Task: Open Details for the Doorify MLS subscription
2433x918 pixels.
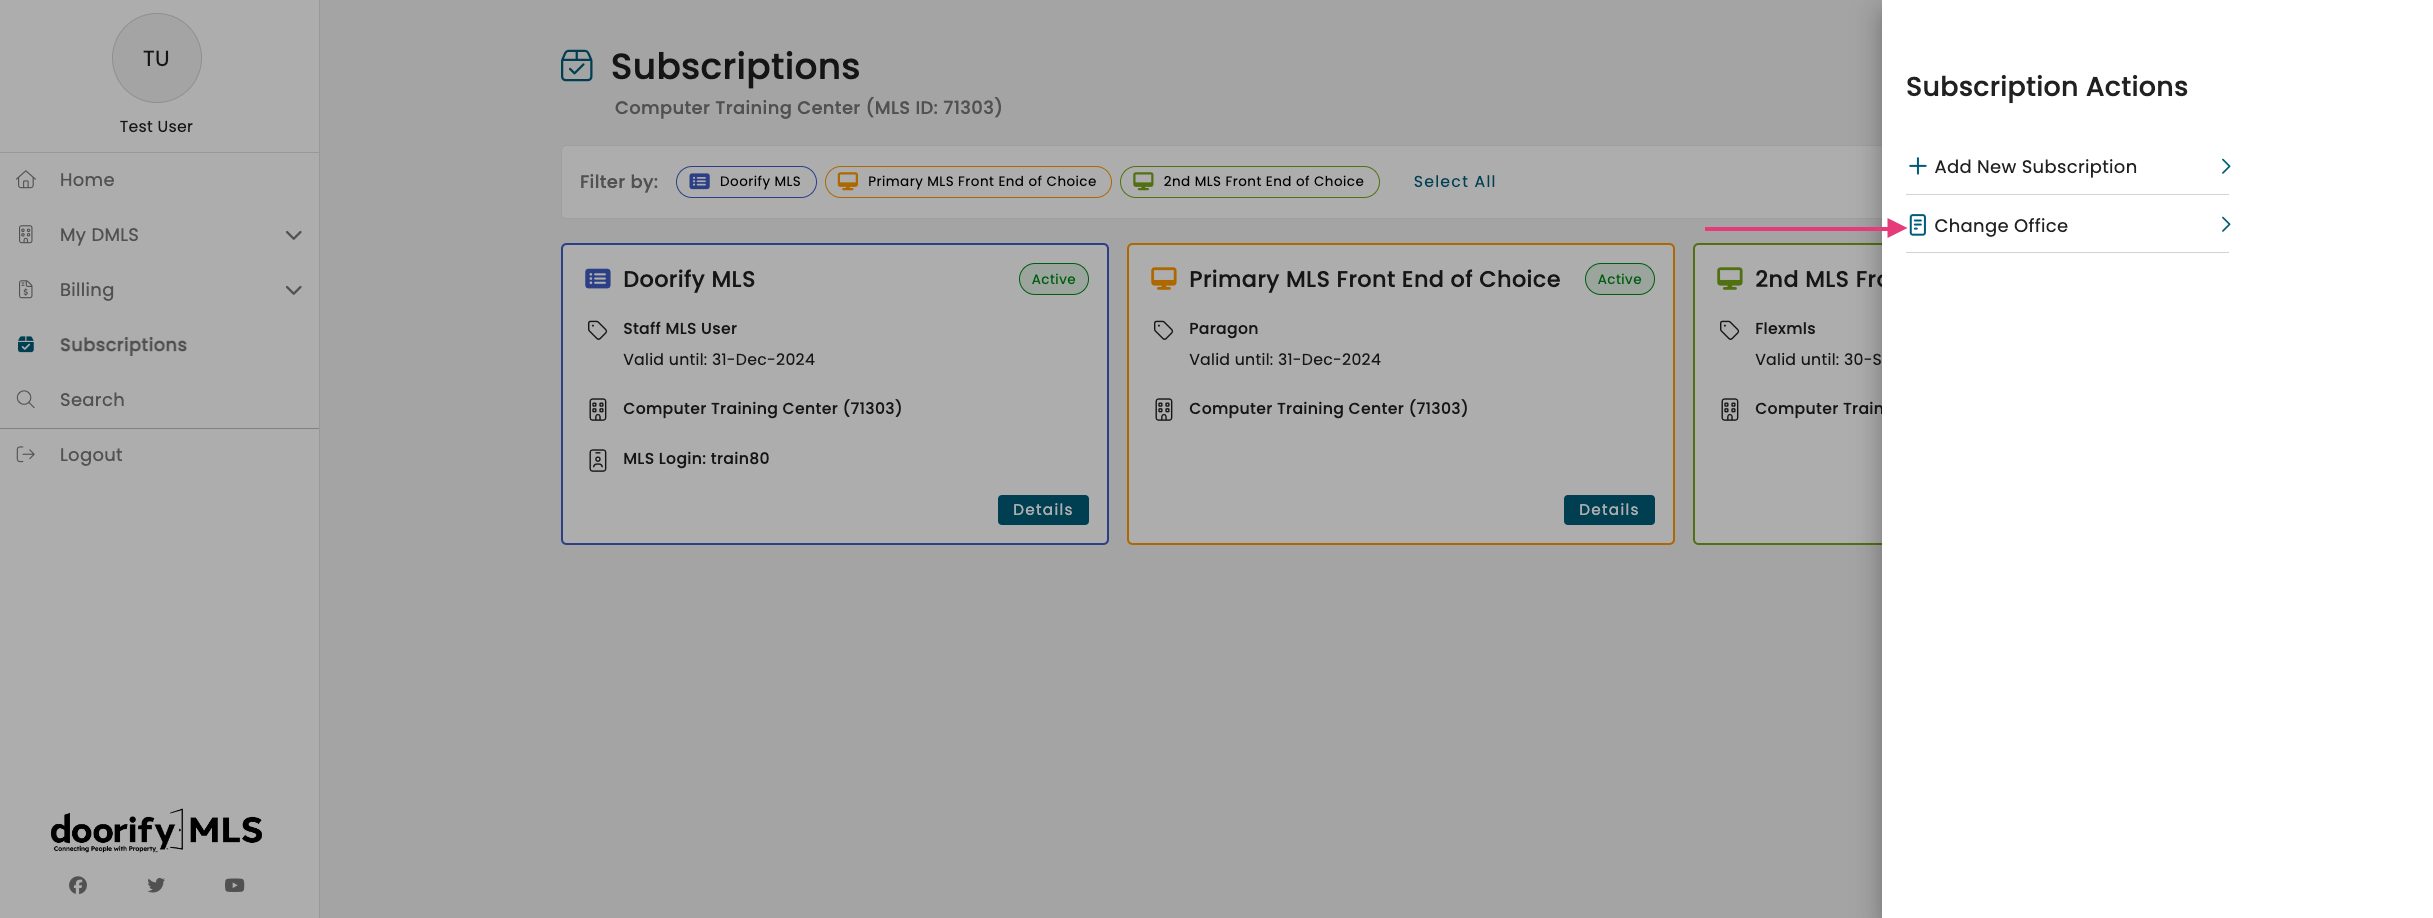Action: point(1043,509)
